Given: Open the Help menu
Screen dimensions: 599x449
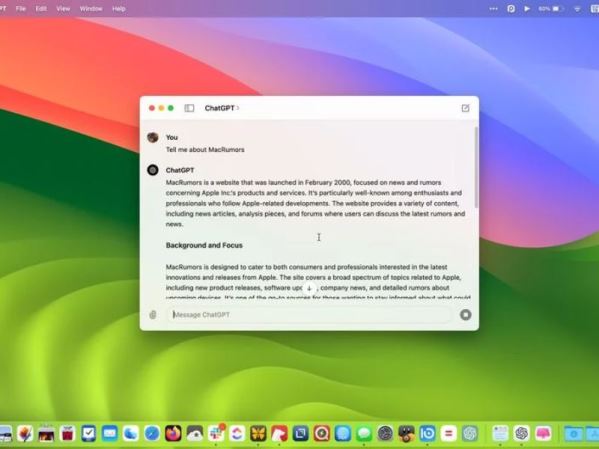Looking at the screenshot, I should tap(119, 8).
